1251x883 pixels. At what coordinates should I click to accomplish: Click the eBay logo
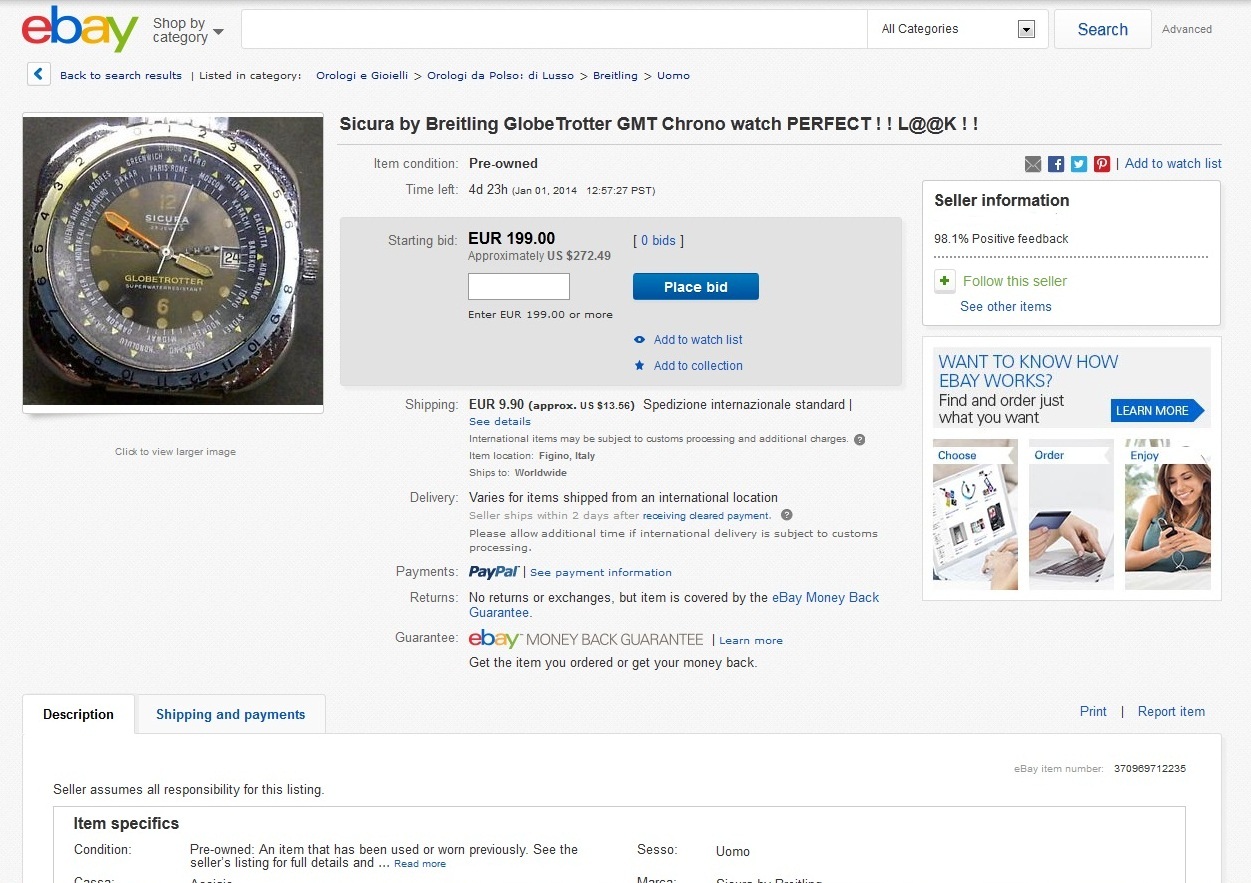tap(80, 30)
